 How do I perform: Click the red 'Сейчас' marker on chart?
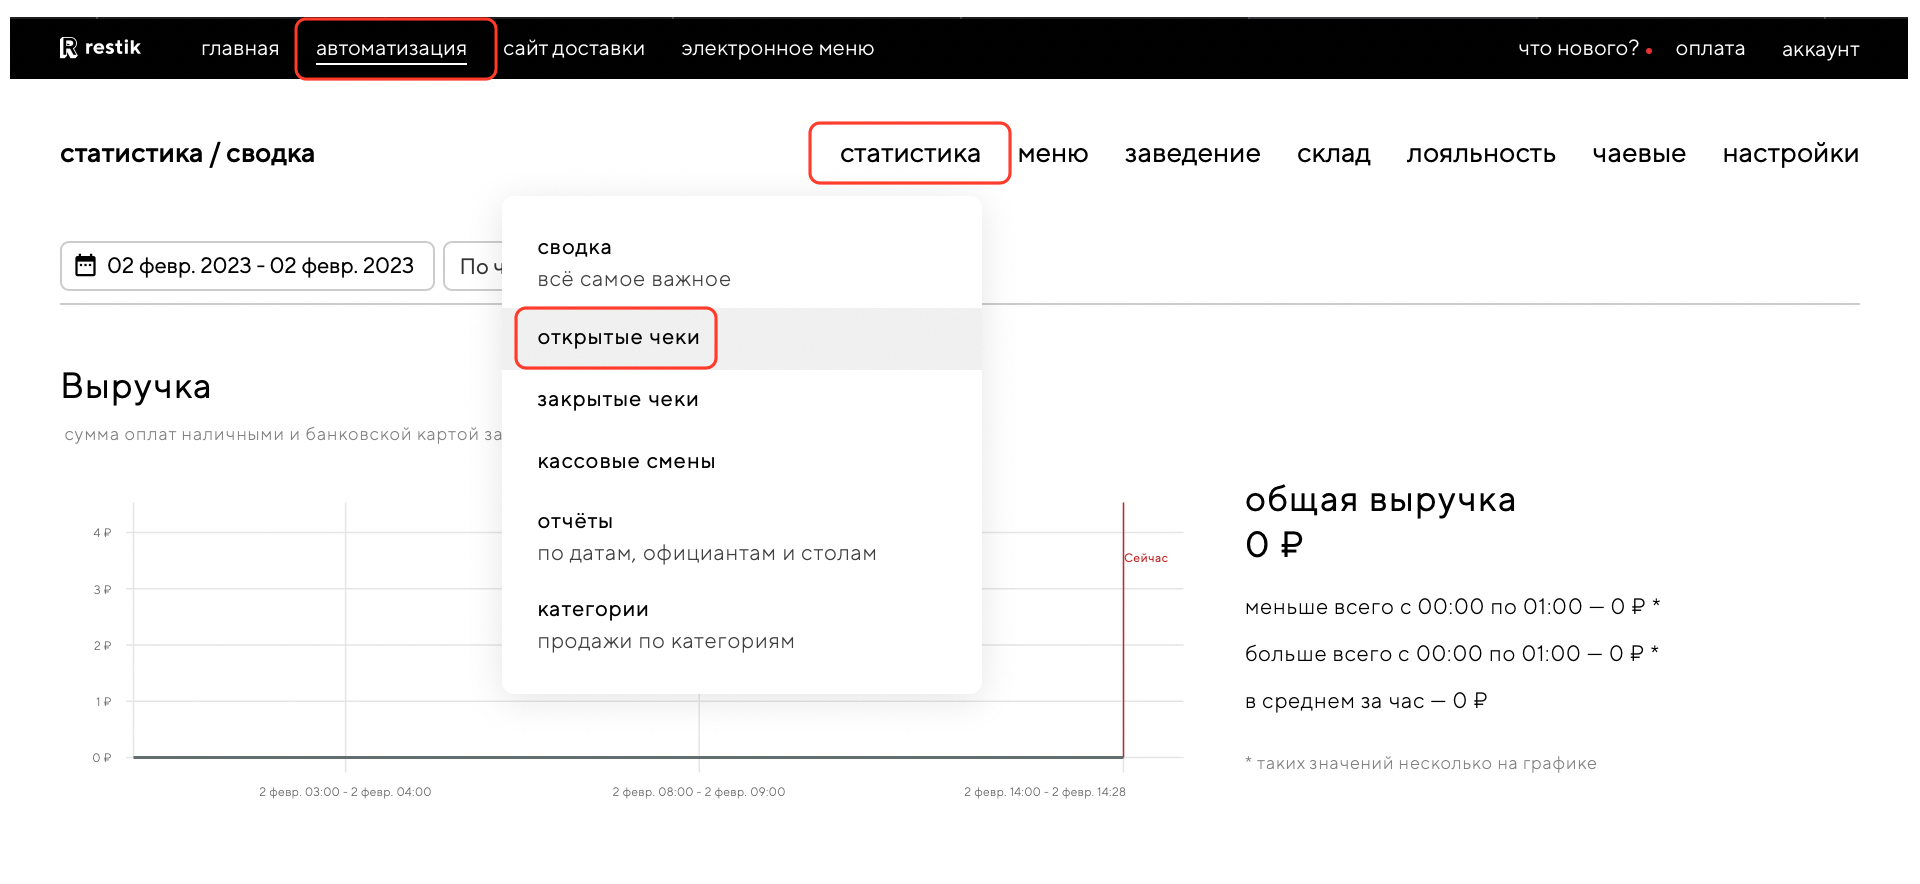coord(1145,558)
